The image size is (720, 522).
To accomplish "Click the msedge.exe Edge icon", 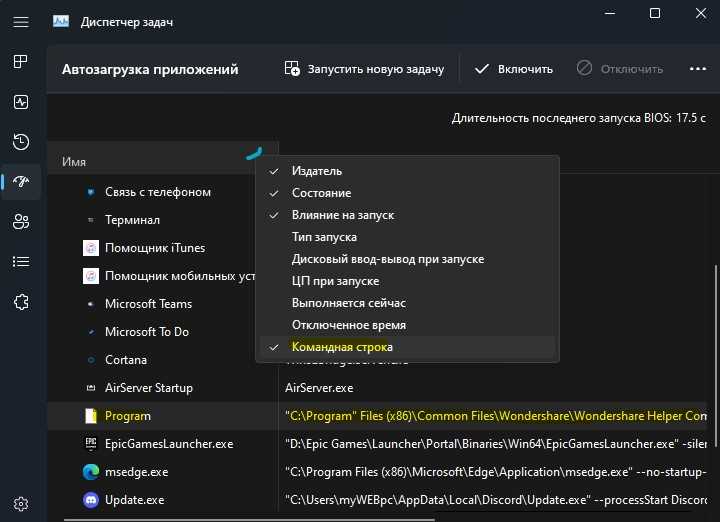I will (91, 471).
